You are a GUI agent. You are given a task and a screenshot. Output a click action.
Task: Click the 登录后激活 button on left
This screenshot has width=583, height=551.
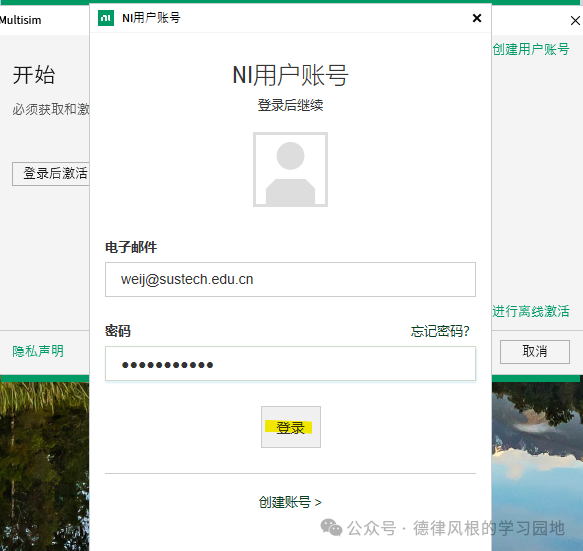click(51, 174)
